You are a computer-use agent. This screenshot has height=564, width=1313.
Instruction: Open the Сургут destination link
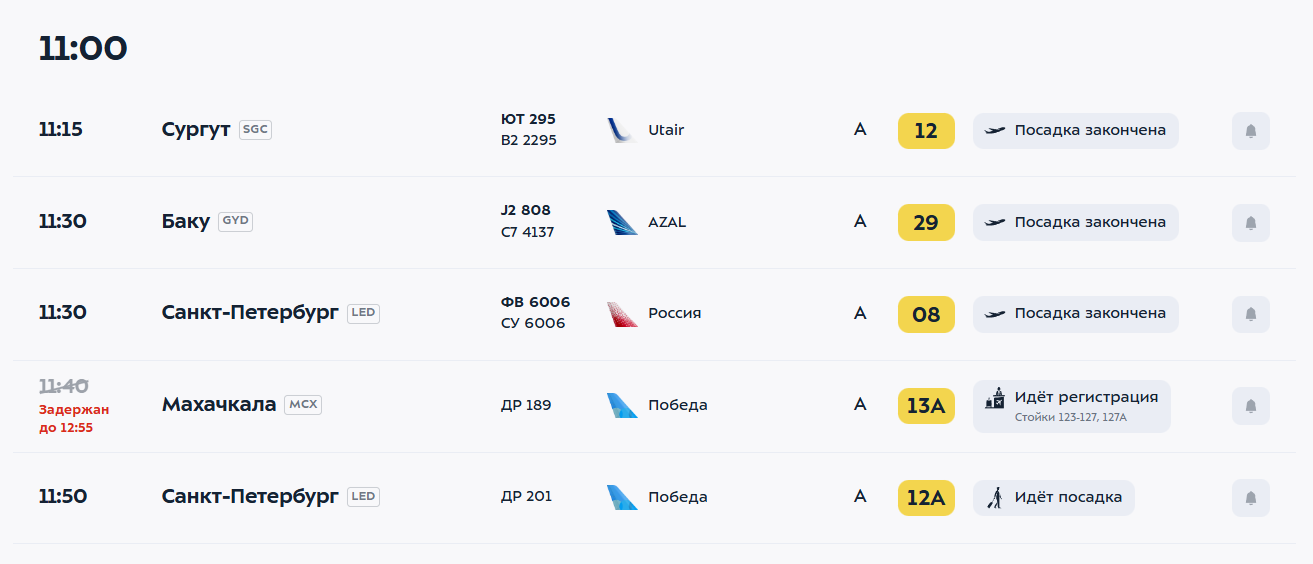(x=196, y=130)
